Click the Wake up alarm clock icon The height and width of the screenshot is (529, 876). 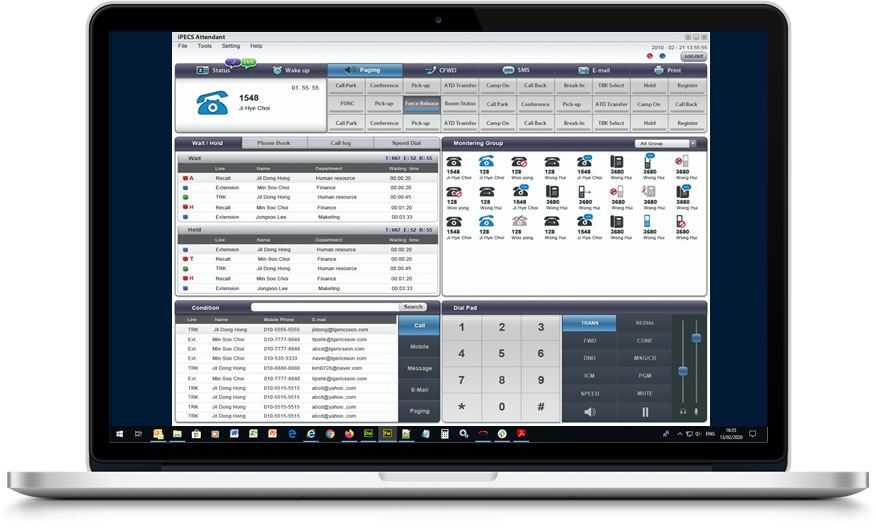pyautogui.click(x=277, y=70)
